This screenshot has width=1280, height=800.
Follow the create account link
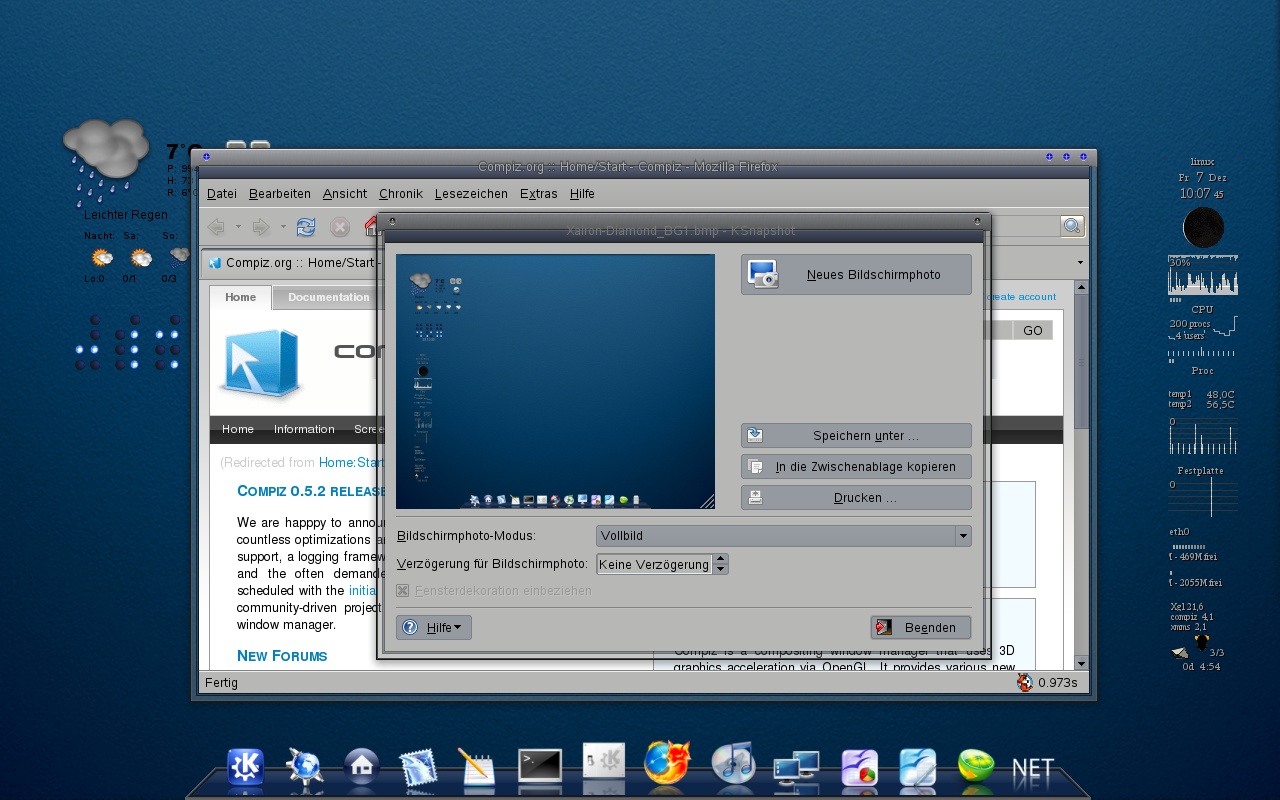1022,296
